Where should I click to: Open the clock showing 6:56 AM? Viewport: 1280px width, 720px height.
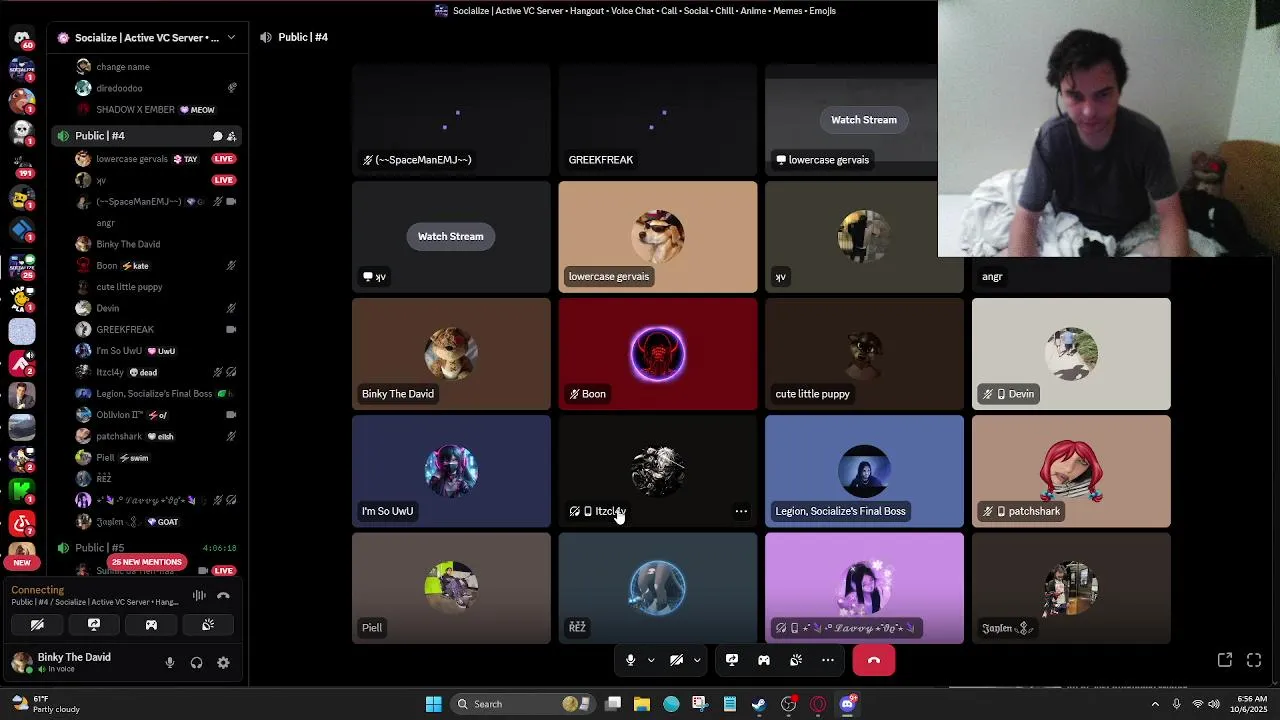pos(1252,704)
